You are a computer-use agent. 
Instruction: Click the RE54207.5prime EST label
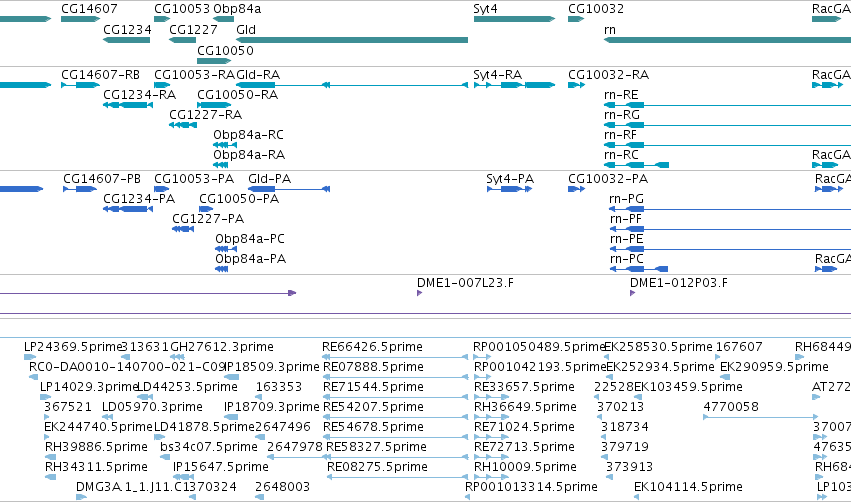373,407
